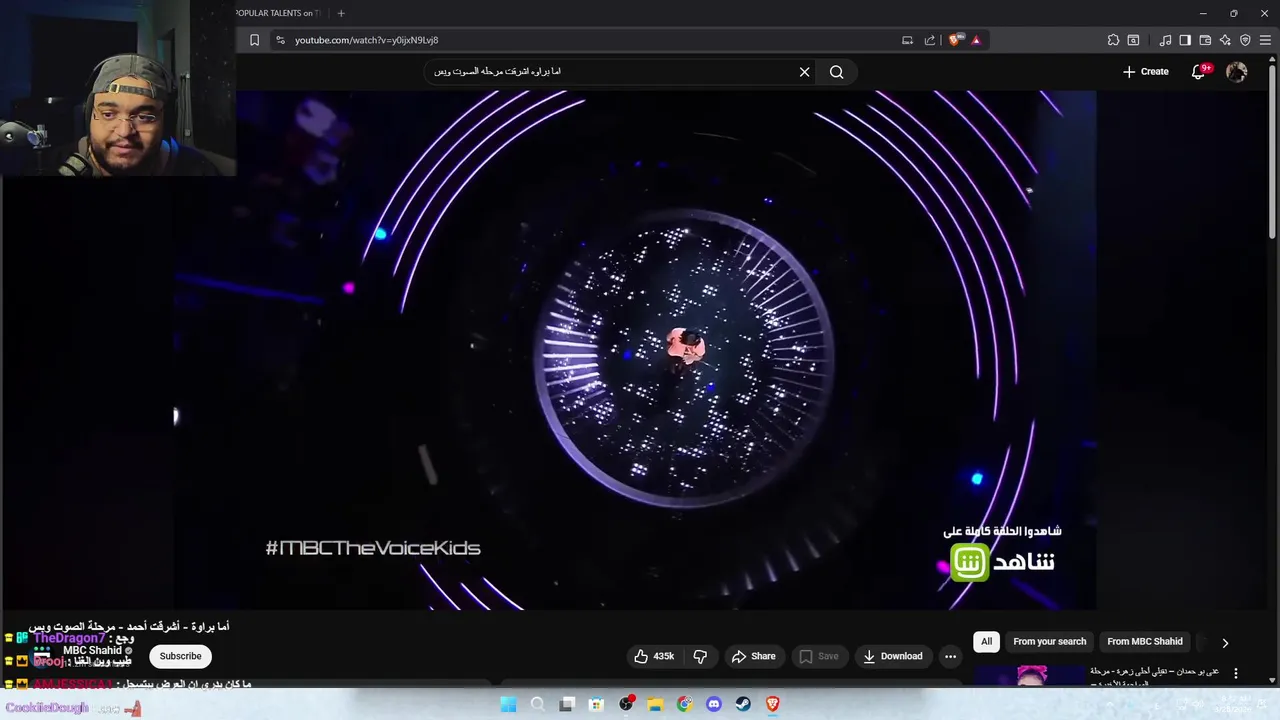The width and height of the screenshot is (1280, 720).
Task: Open the first recommended video thumbnail
Action: click(1031, 676)
